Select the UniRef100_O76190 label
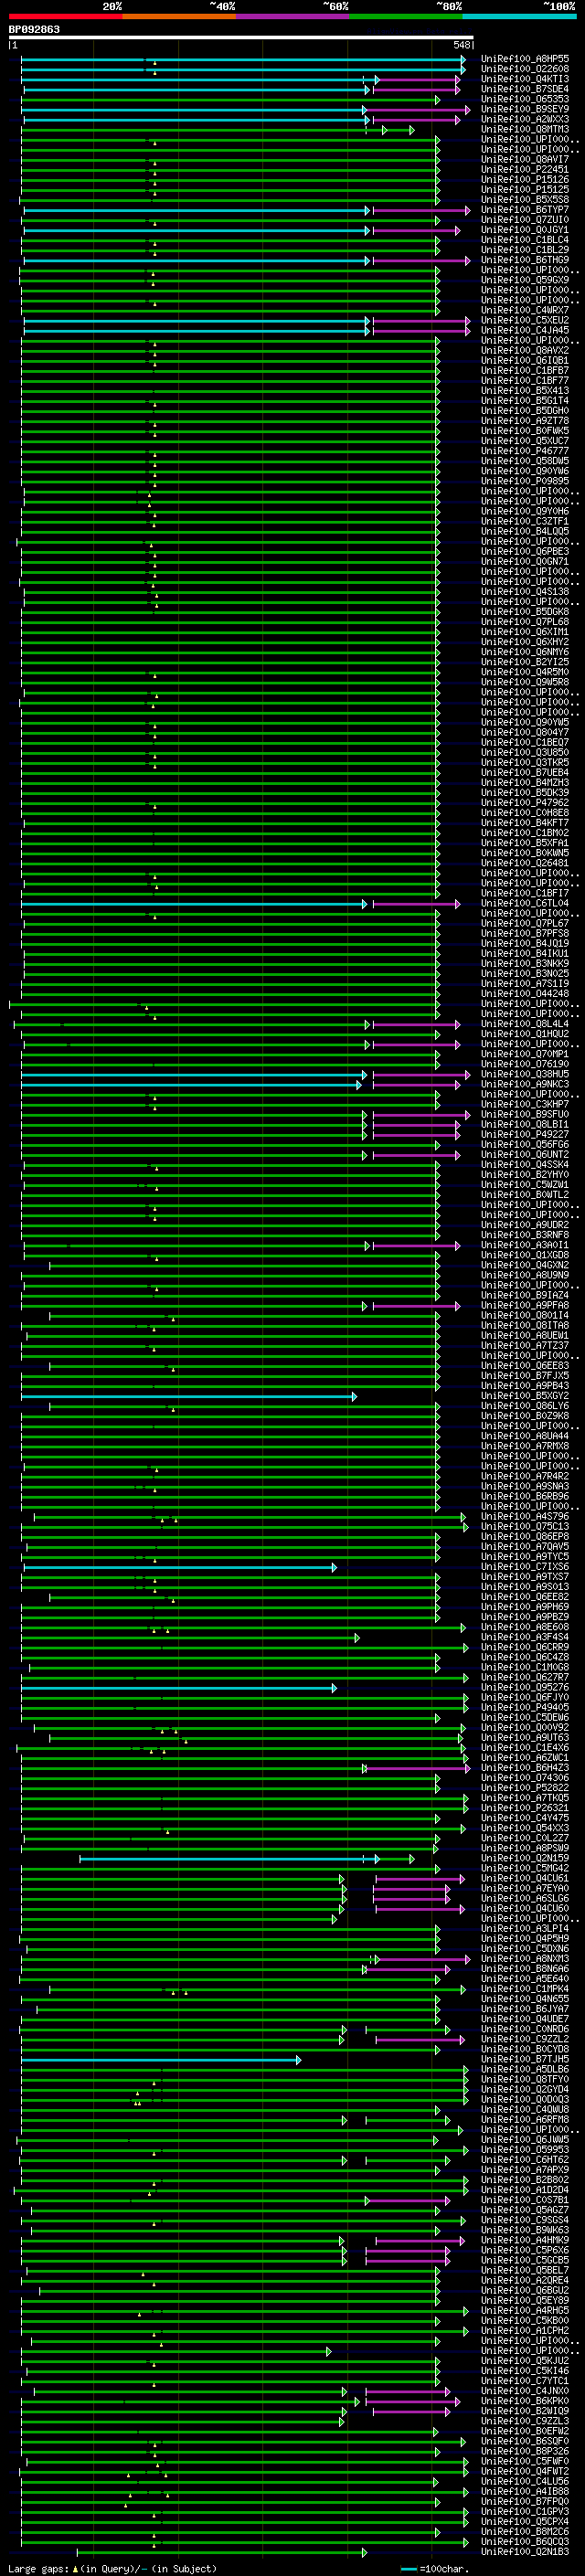 (525, 1064)
